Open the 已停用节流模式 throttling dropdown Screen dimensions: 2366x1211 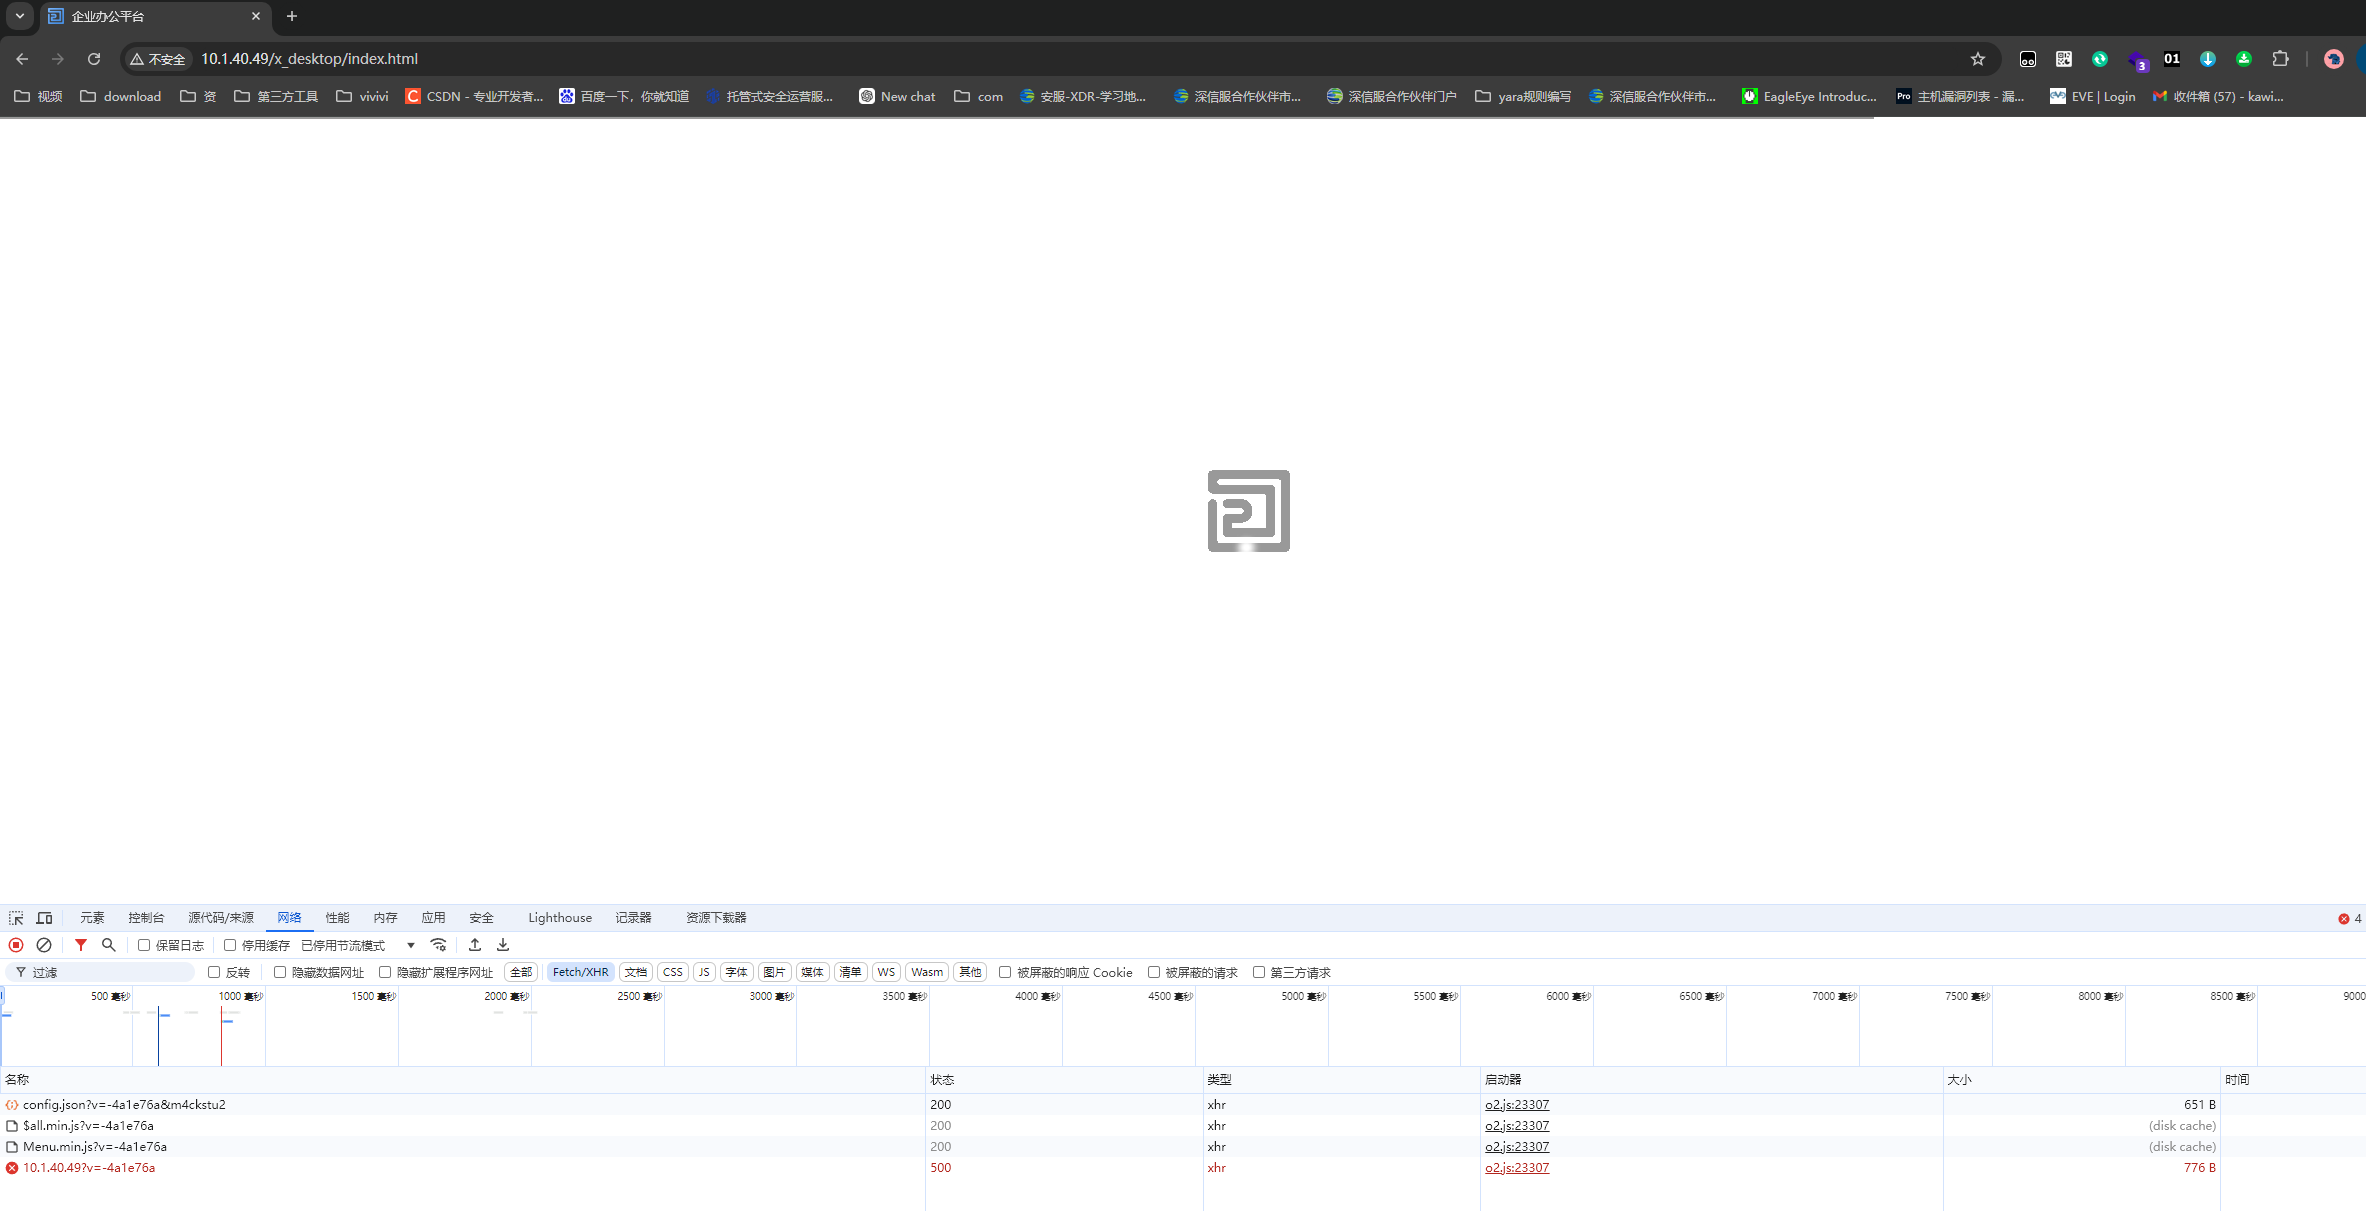tap(358, 945)
